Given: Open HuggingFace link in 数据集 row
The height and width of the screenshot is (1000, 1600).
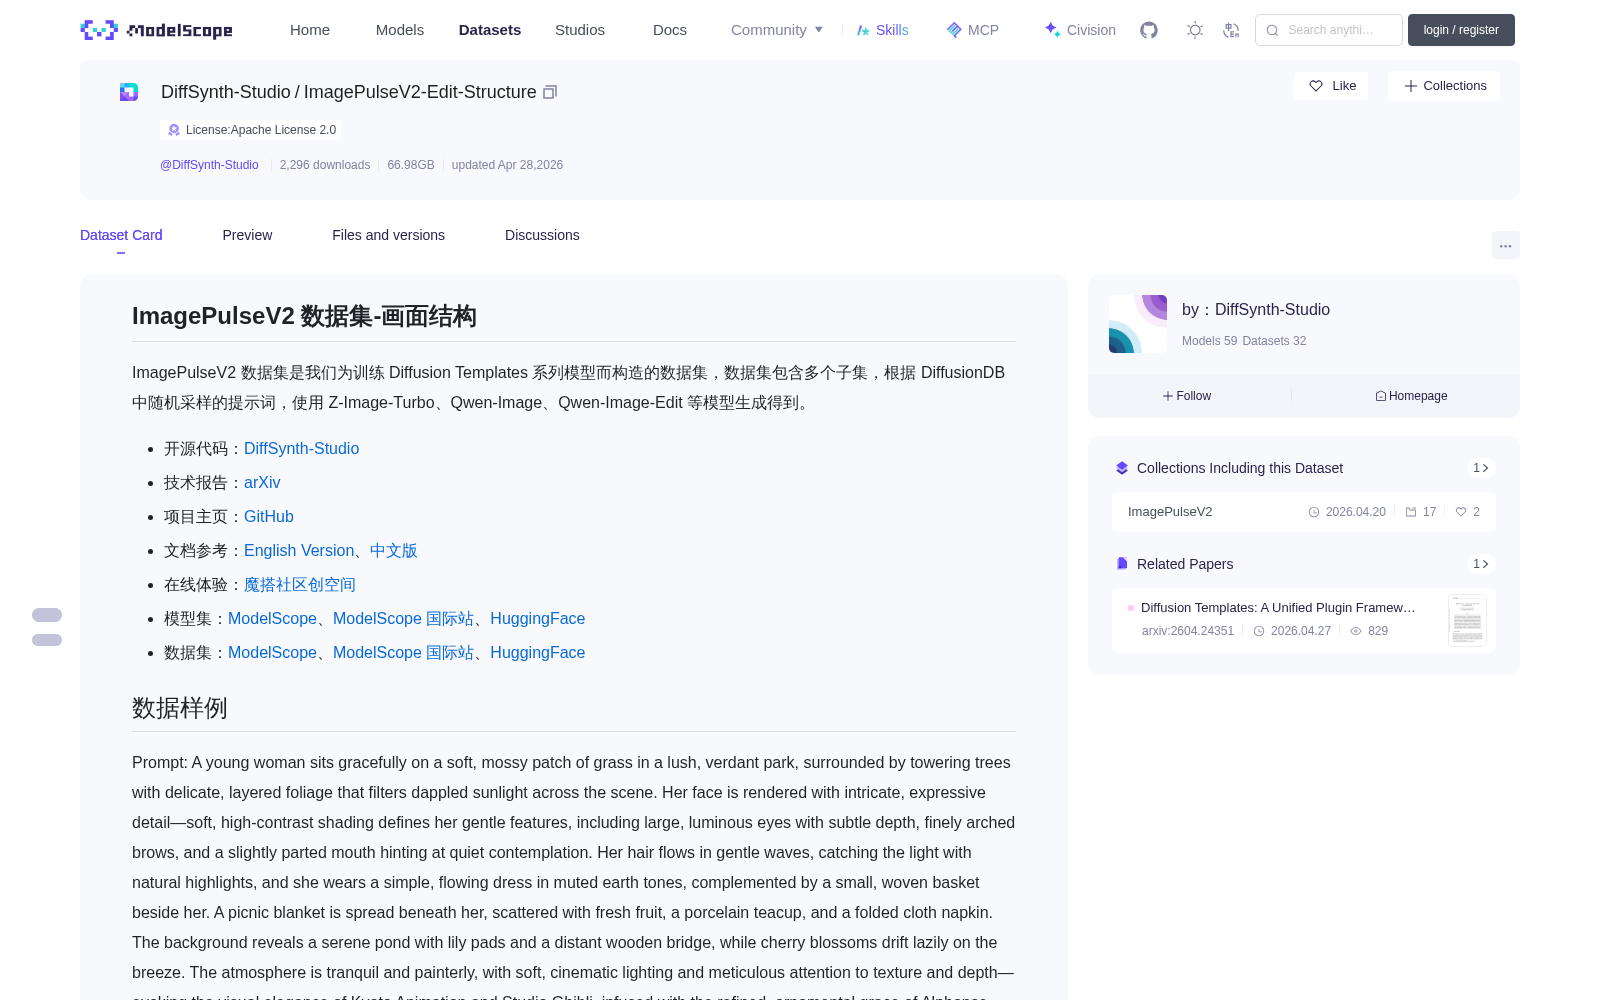Looking at the screenshot, I should (537, 653).
